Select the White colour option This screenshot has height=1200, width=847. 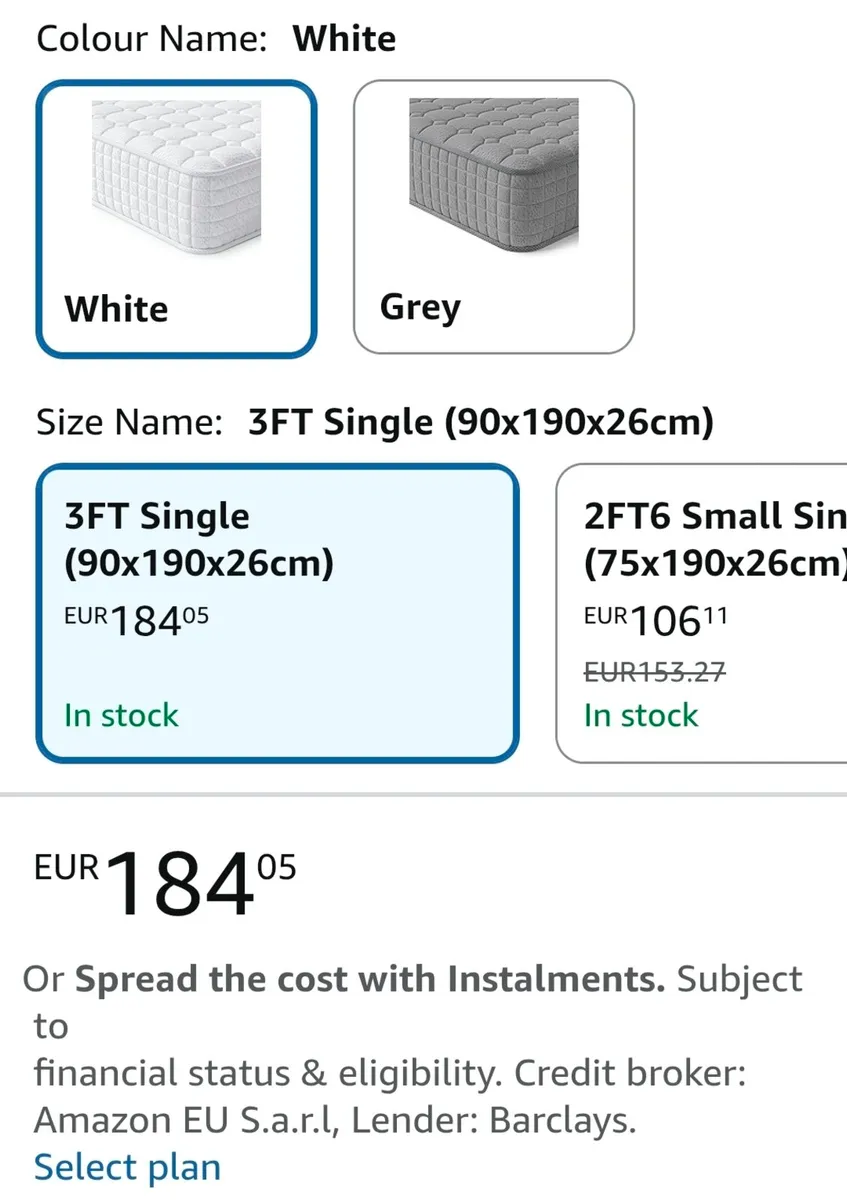pos(175,215)
